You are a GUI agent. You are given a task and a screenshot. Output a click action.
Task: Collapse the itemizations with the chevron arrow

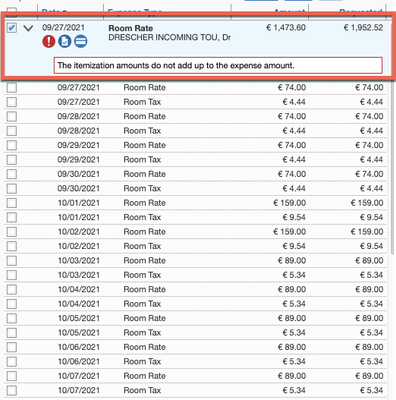click(x=28, y=28)
